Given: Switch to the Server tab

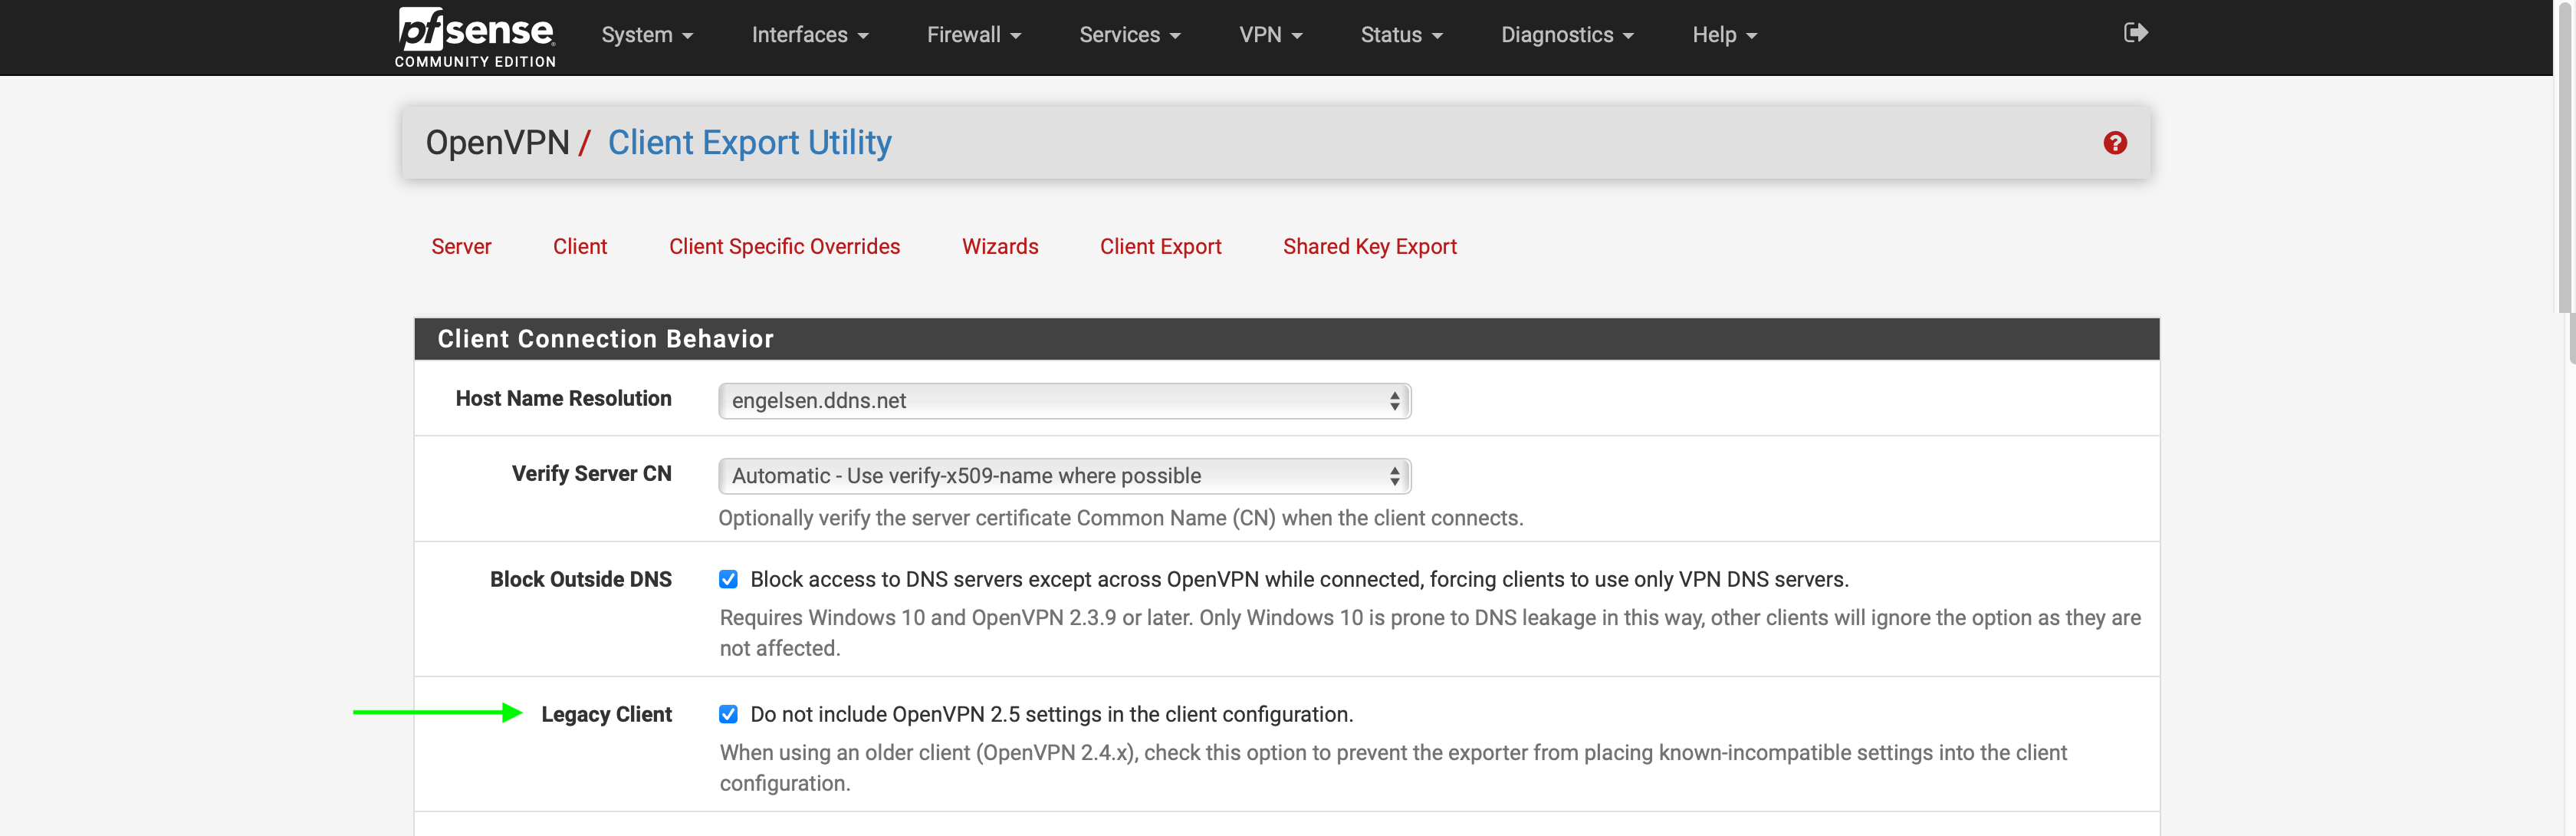Looking at the screenshot, I should pyautogui.click(x=461, y=247).
